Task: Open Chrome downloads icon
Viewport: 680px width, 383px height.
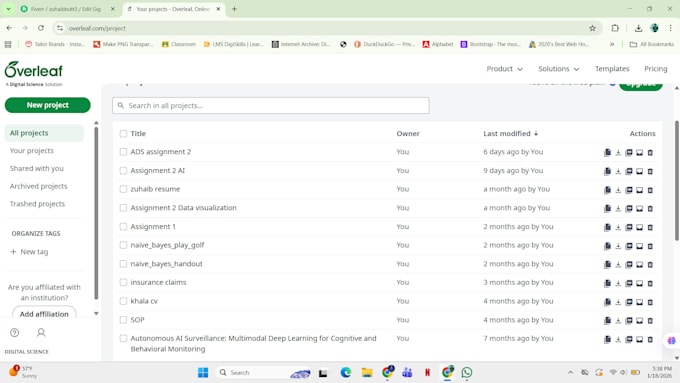Action: (638, 28)
